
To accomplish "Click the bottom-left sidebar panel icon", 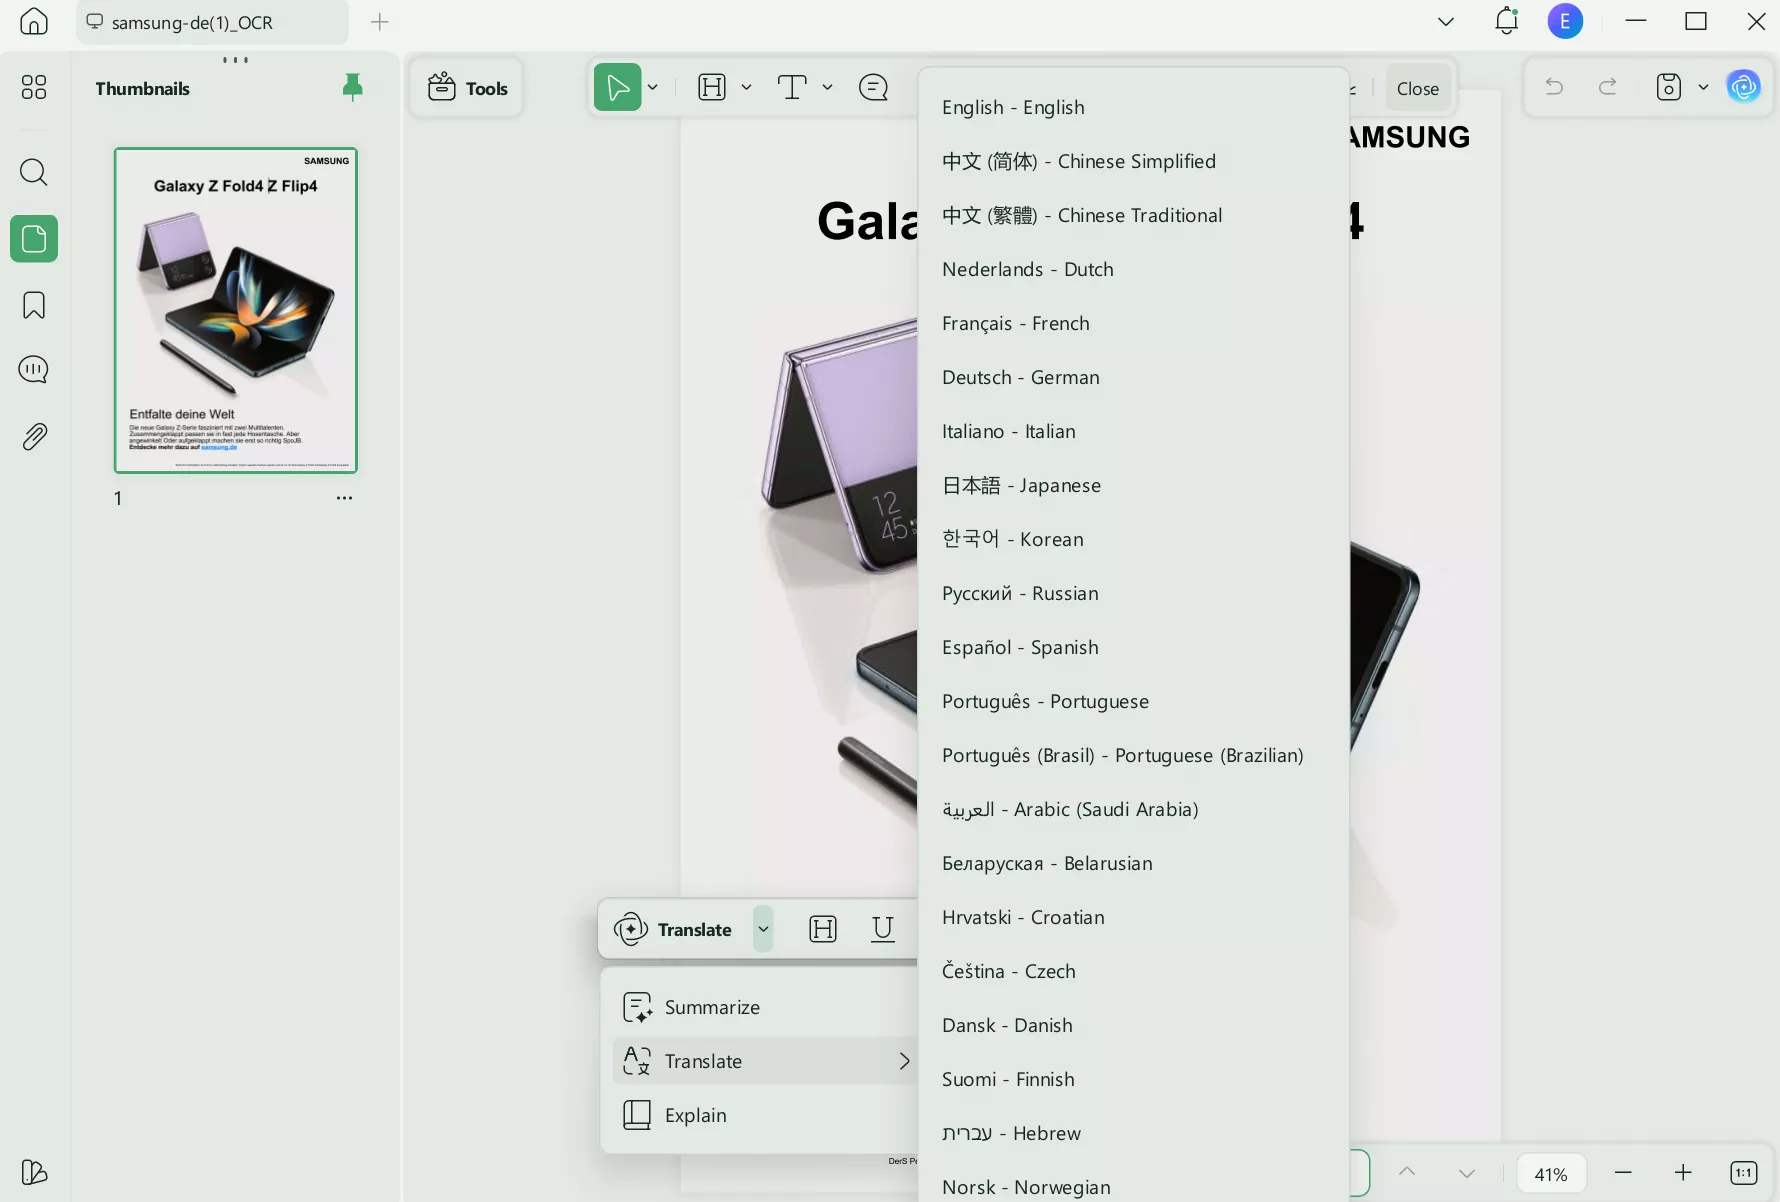I will pyautogui.click(x=34, y=1171).
